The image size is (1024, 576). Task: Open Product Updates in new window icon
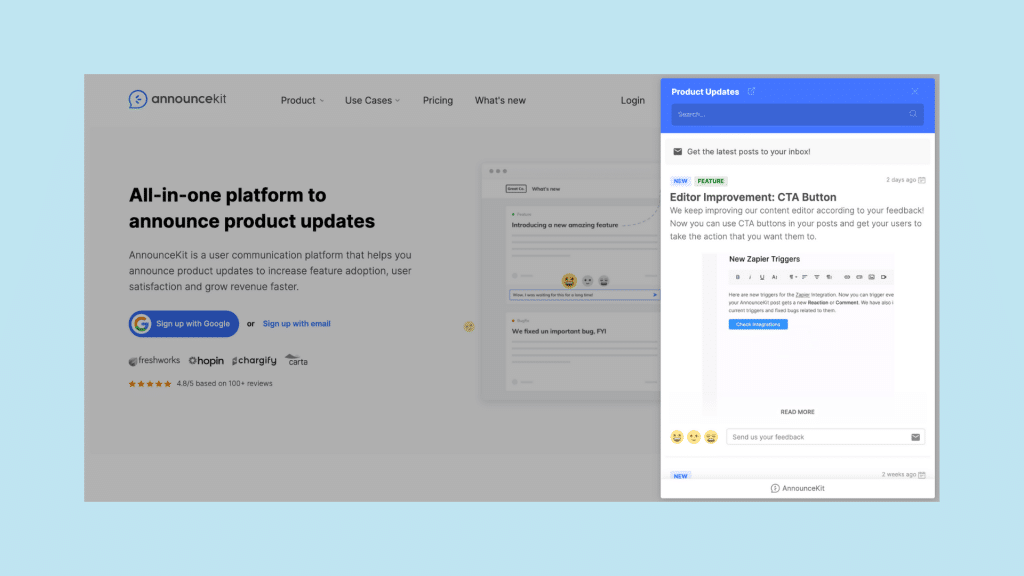click(x=751, y=91)
